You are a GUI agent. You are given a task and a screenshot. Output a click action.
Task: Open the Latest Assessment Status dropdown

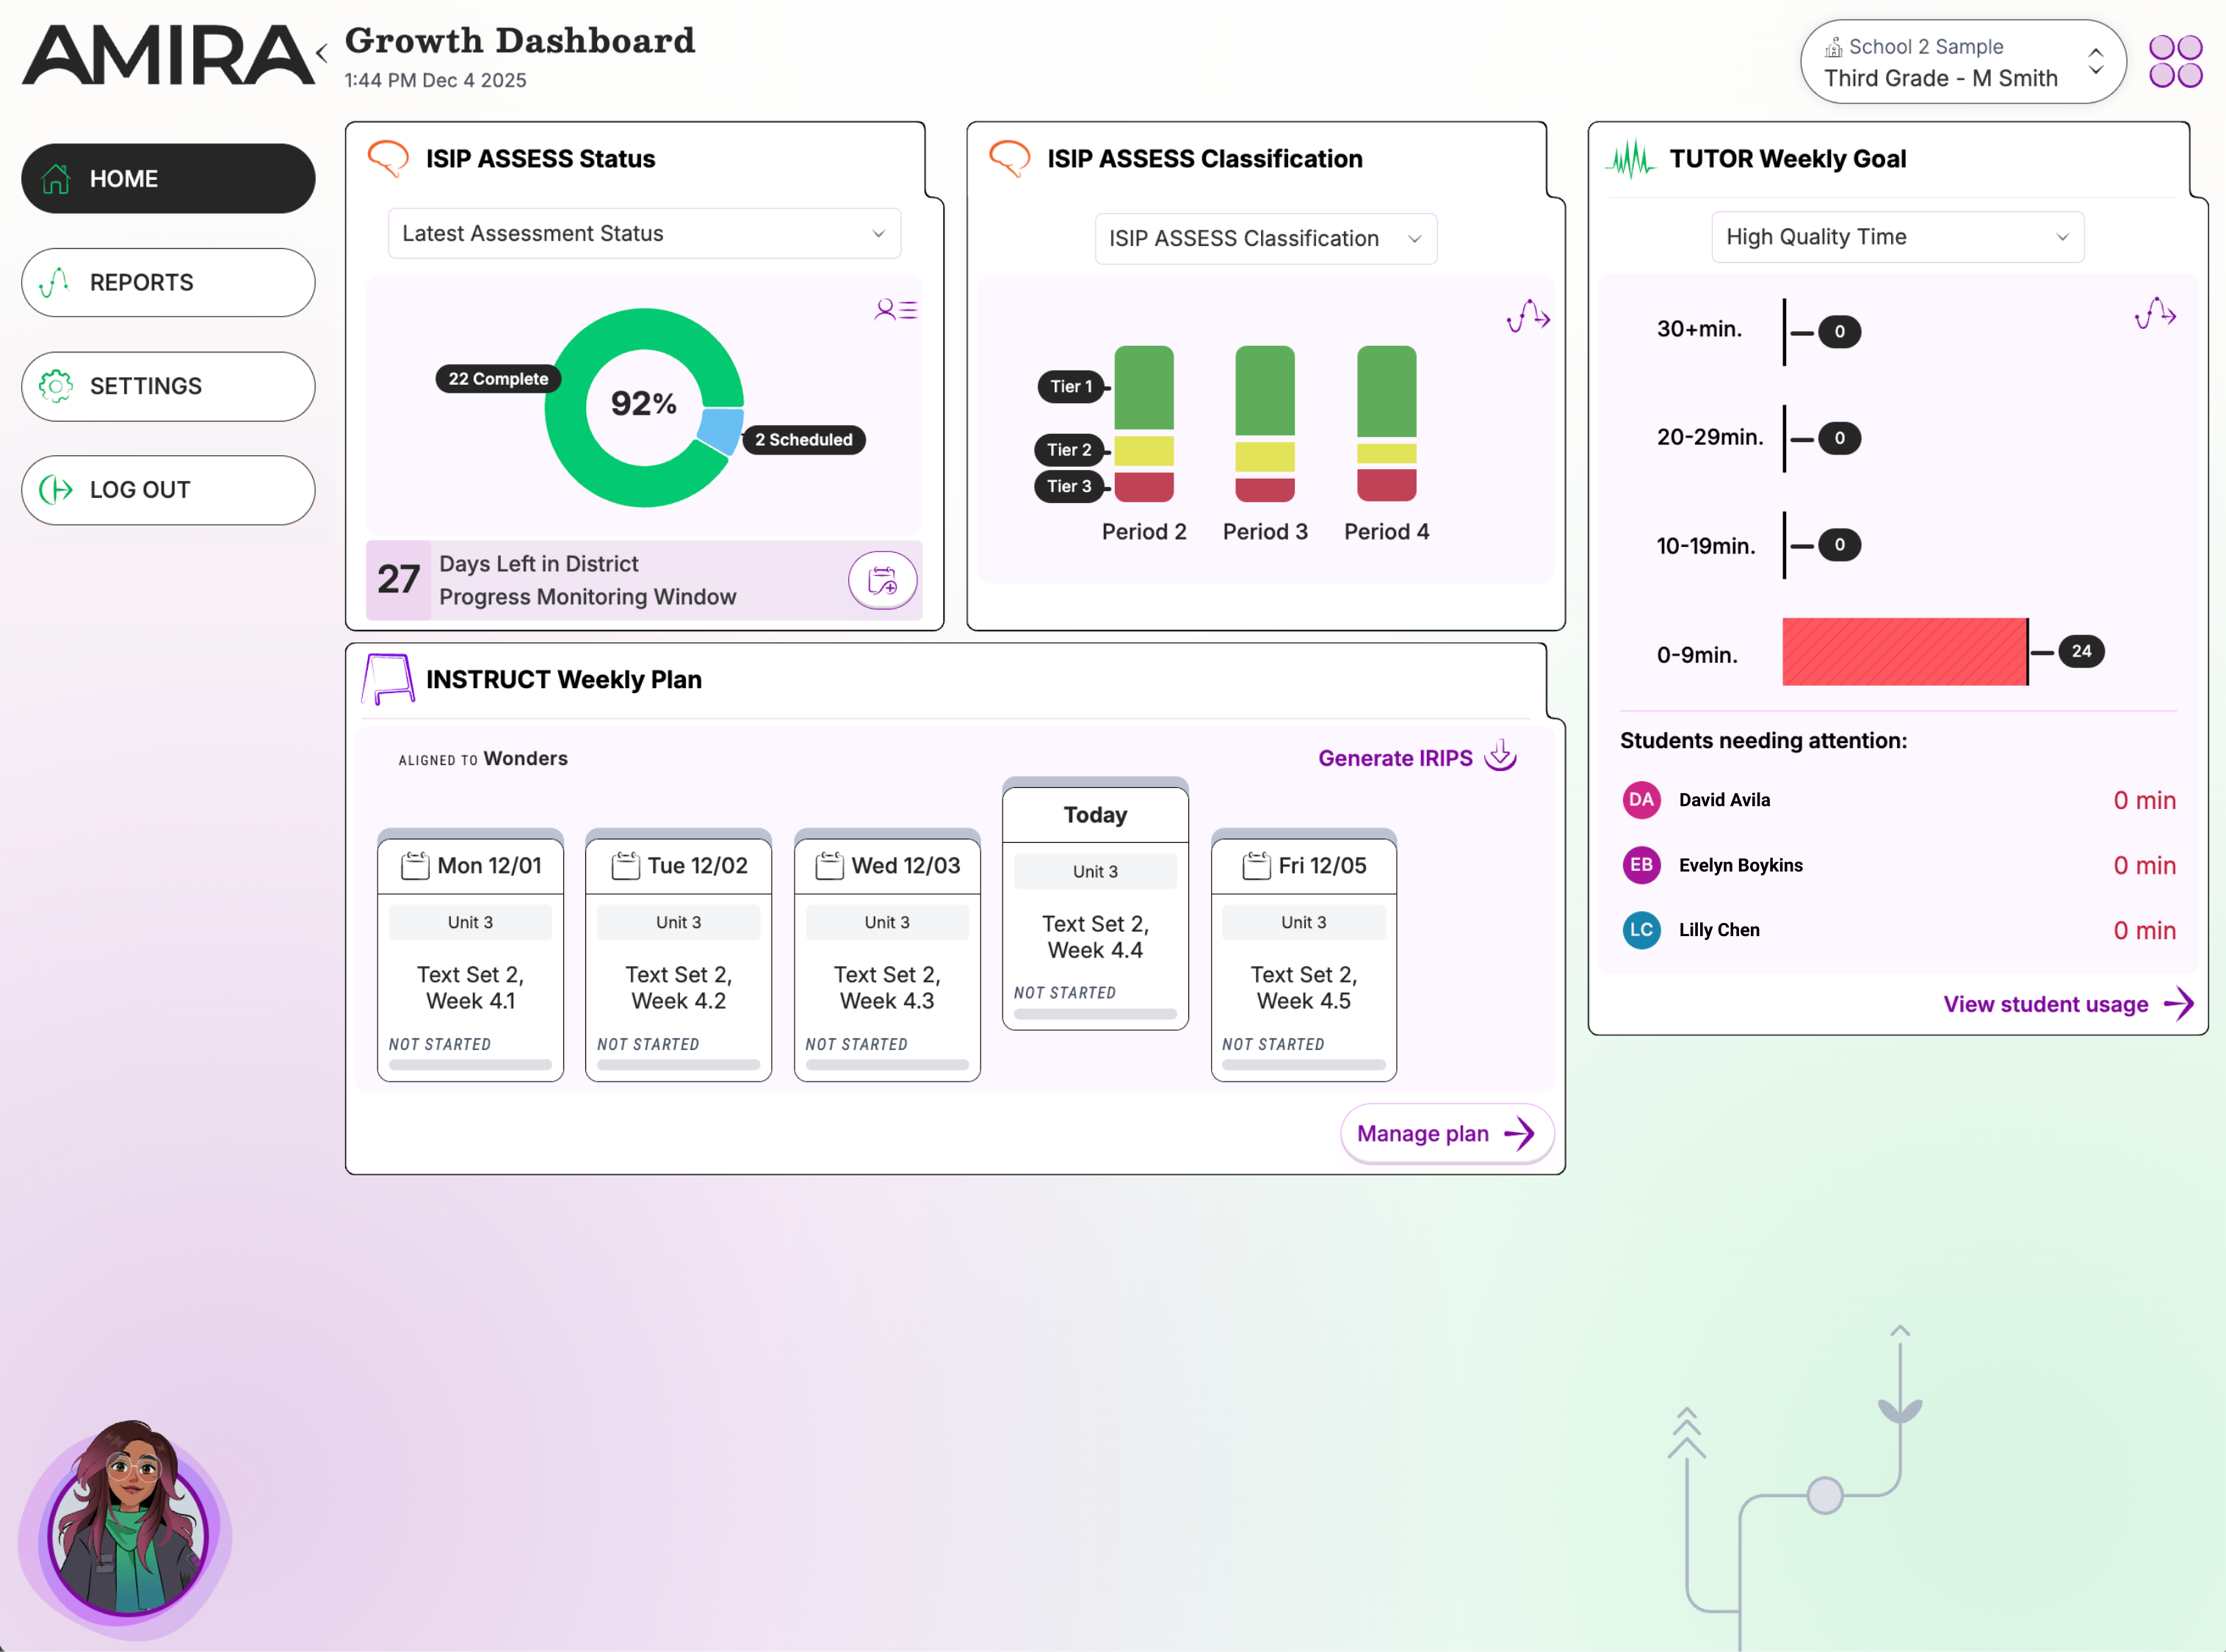coord(644,234)
